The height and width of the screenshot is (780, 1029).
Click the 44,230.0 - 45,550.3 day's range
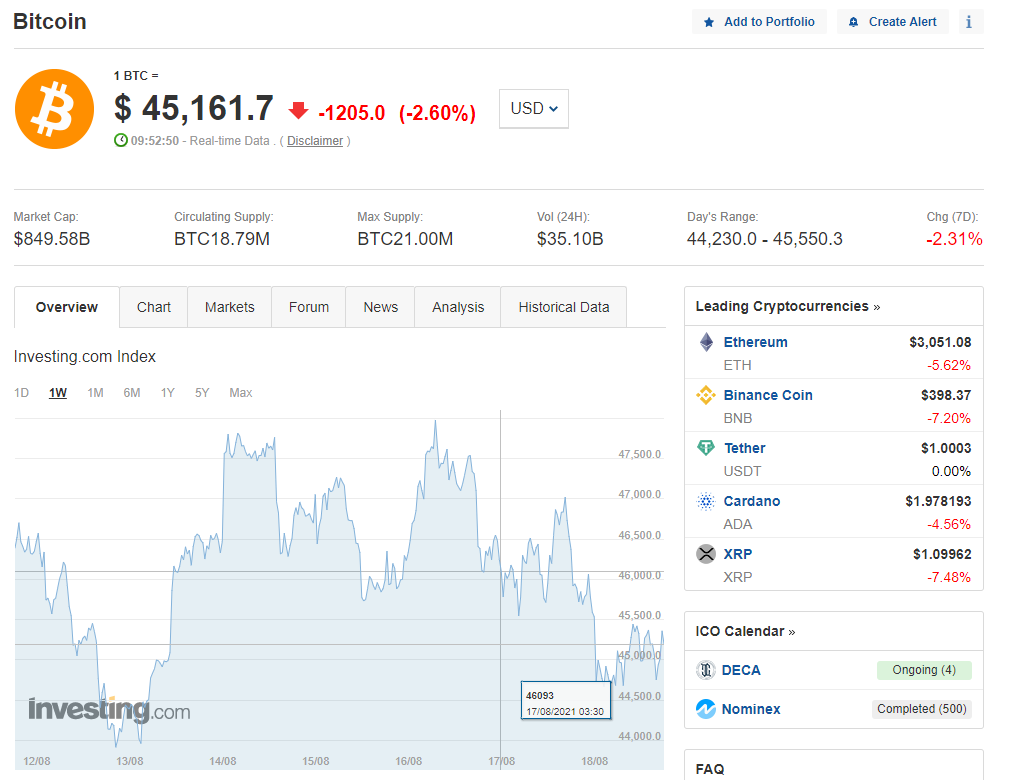click(x=765, y=239)
